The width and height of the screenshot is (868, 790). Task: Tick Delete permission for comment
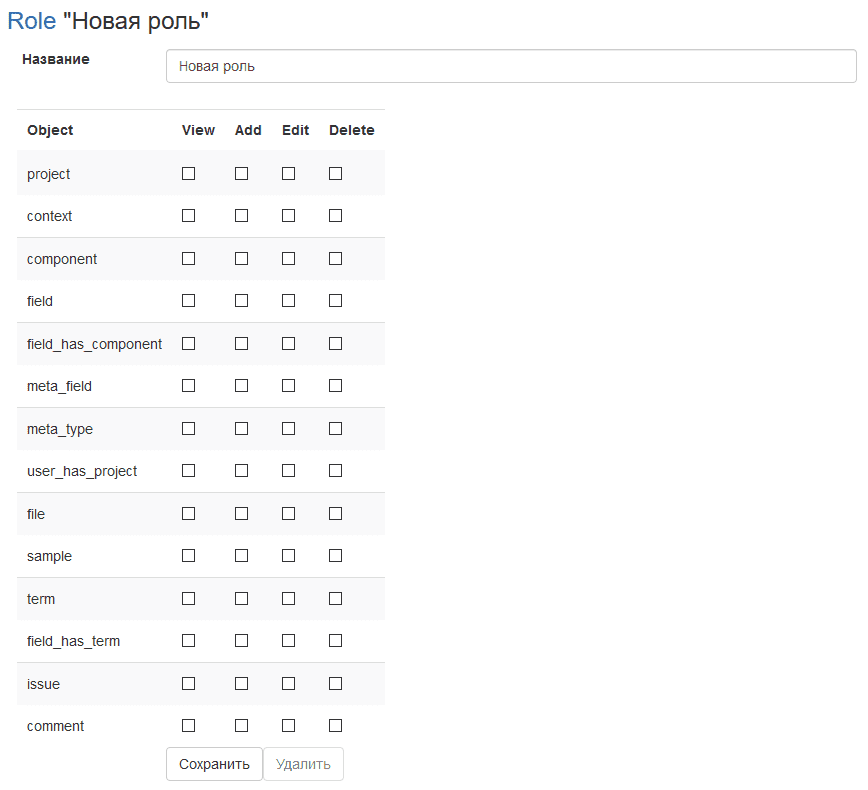click(335, 725)
